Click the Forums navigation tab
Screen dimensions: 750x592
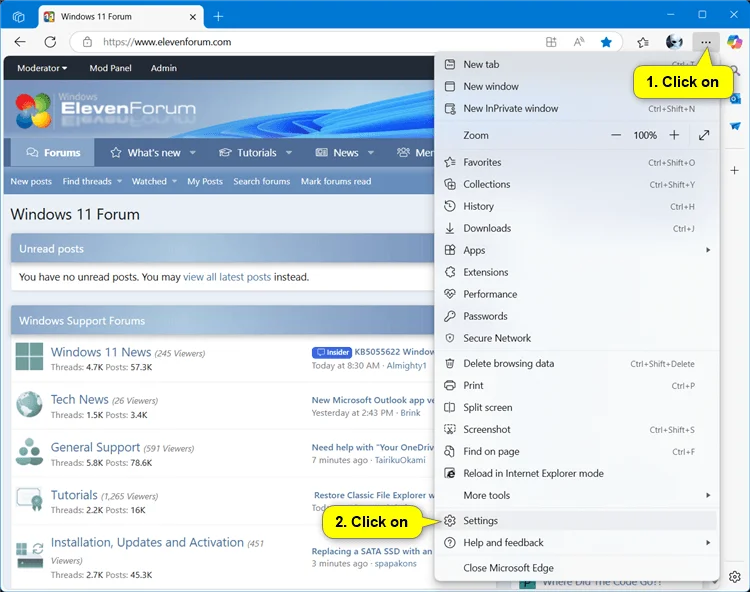pos(53,153)
